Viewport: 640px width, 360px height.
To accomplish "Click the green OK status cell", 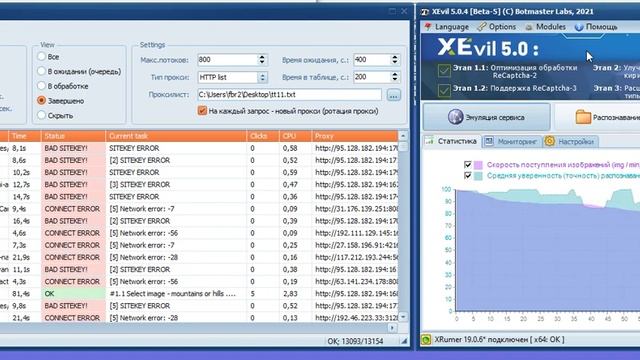I will click(73, 293).
